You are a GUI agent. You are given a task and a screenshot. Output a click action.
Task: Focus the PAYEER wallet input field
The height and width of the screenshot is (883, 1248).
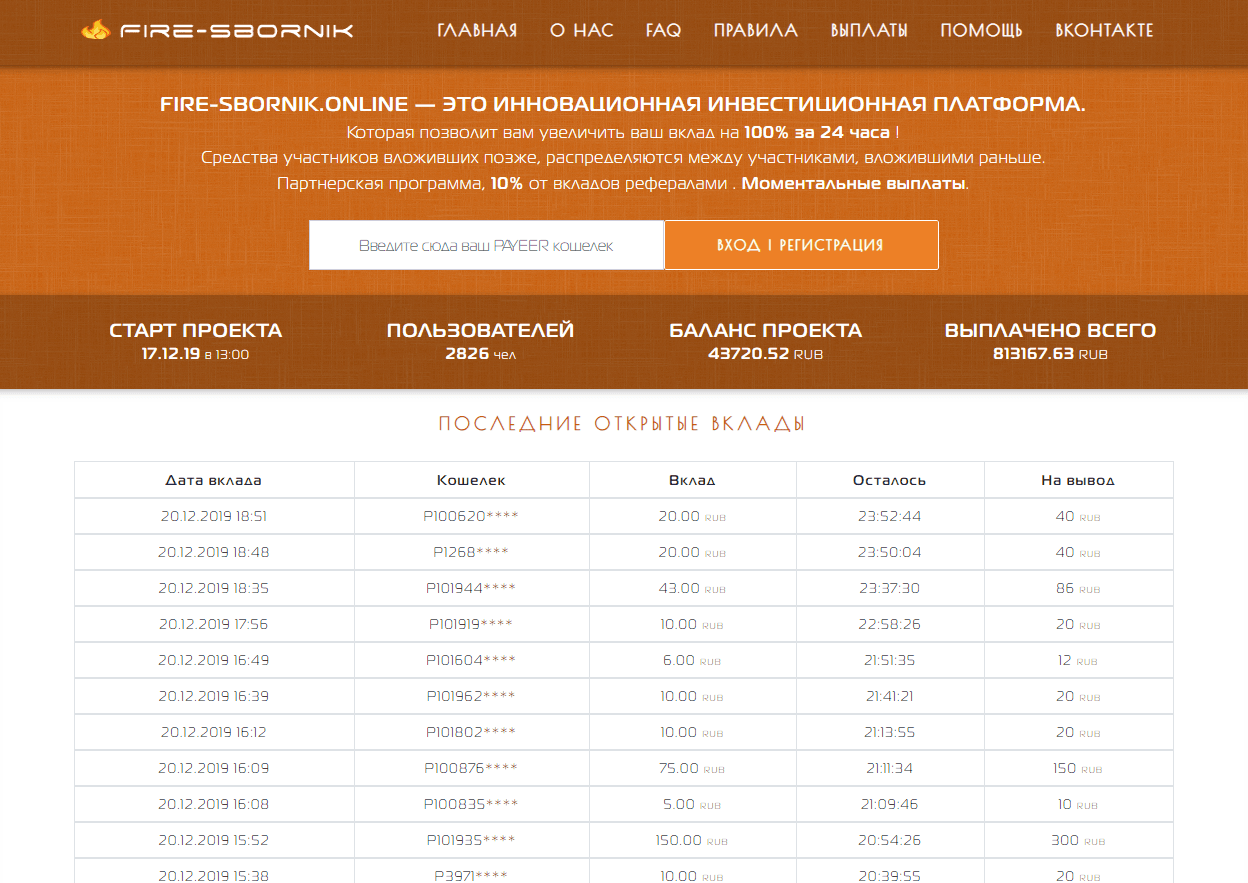point(486,245)
